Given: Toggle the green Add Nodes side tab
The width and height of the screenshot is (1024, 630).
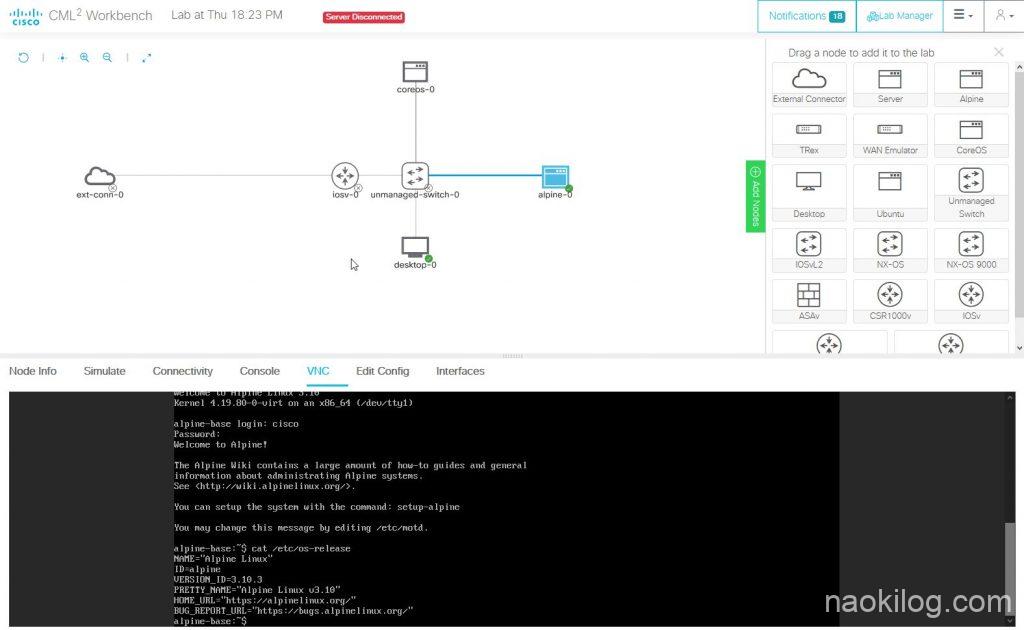Looking at the screenshot, I should tap(756, 197).
